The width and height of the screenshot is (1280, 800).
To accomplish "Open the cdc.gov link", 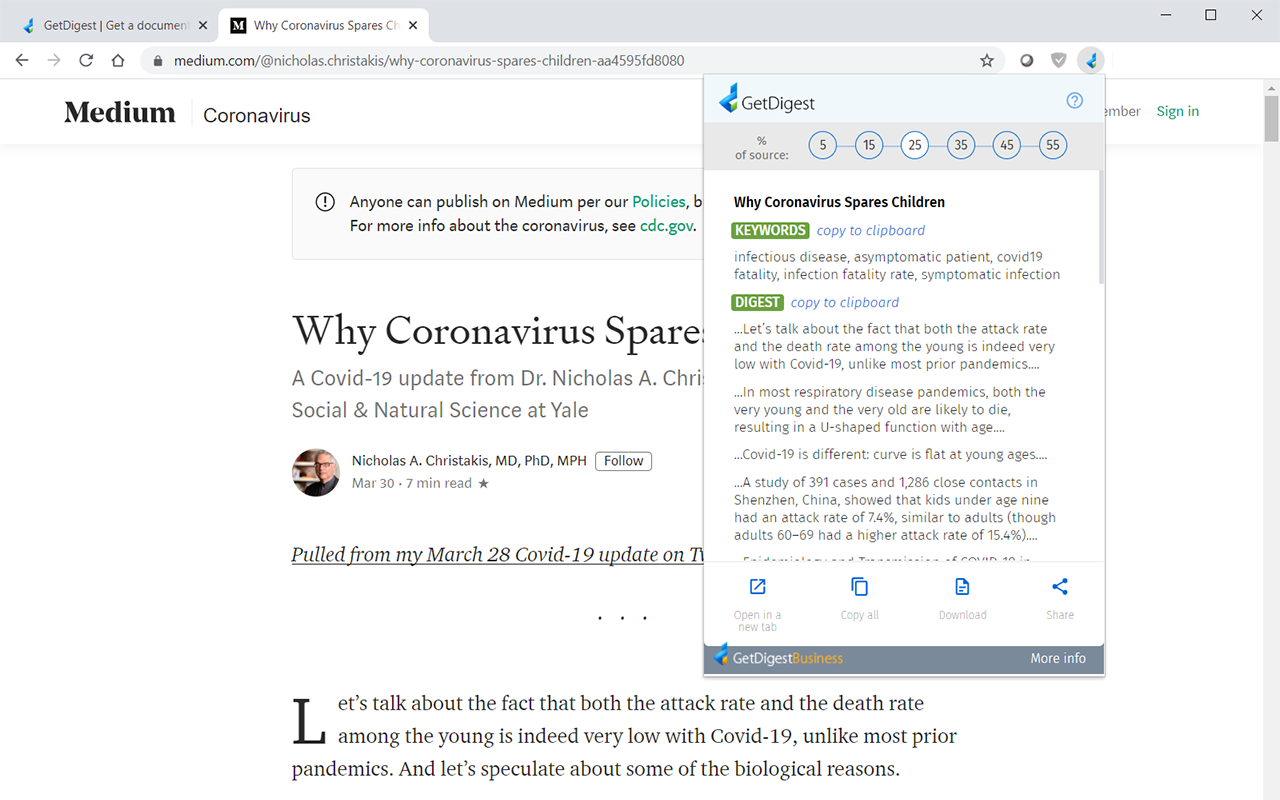I will tap(666, 225).
